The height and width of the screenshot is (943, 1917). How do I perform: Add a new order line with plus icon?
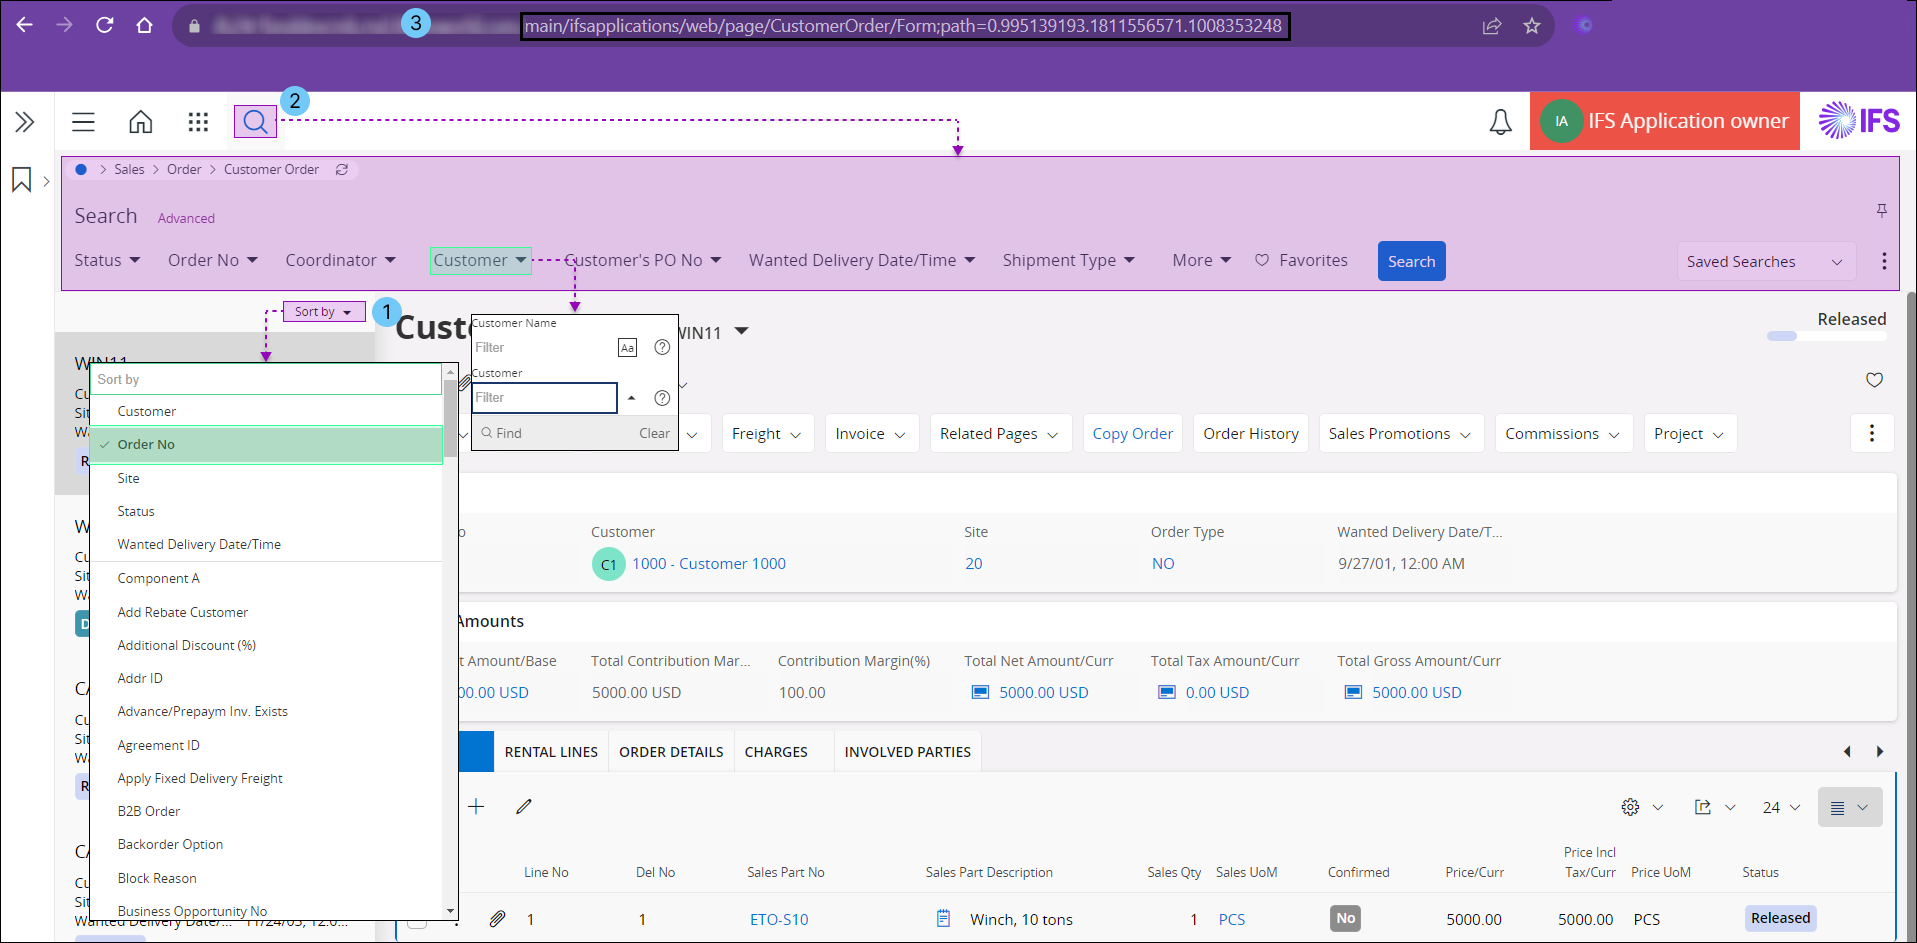[476, 807]
